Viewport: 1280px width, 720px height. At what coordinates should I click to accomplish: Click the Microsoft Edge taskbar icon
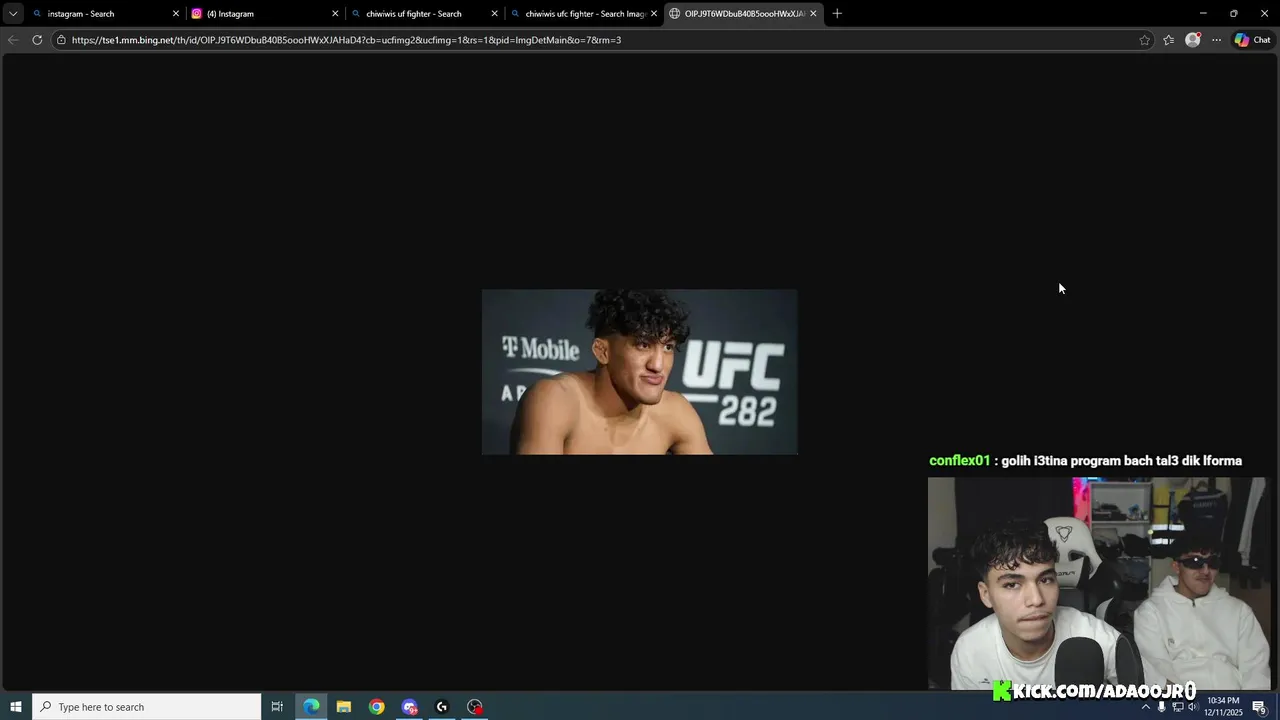pyautogui.click(x=311, y=707)
